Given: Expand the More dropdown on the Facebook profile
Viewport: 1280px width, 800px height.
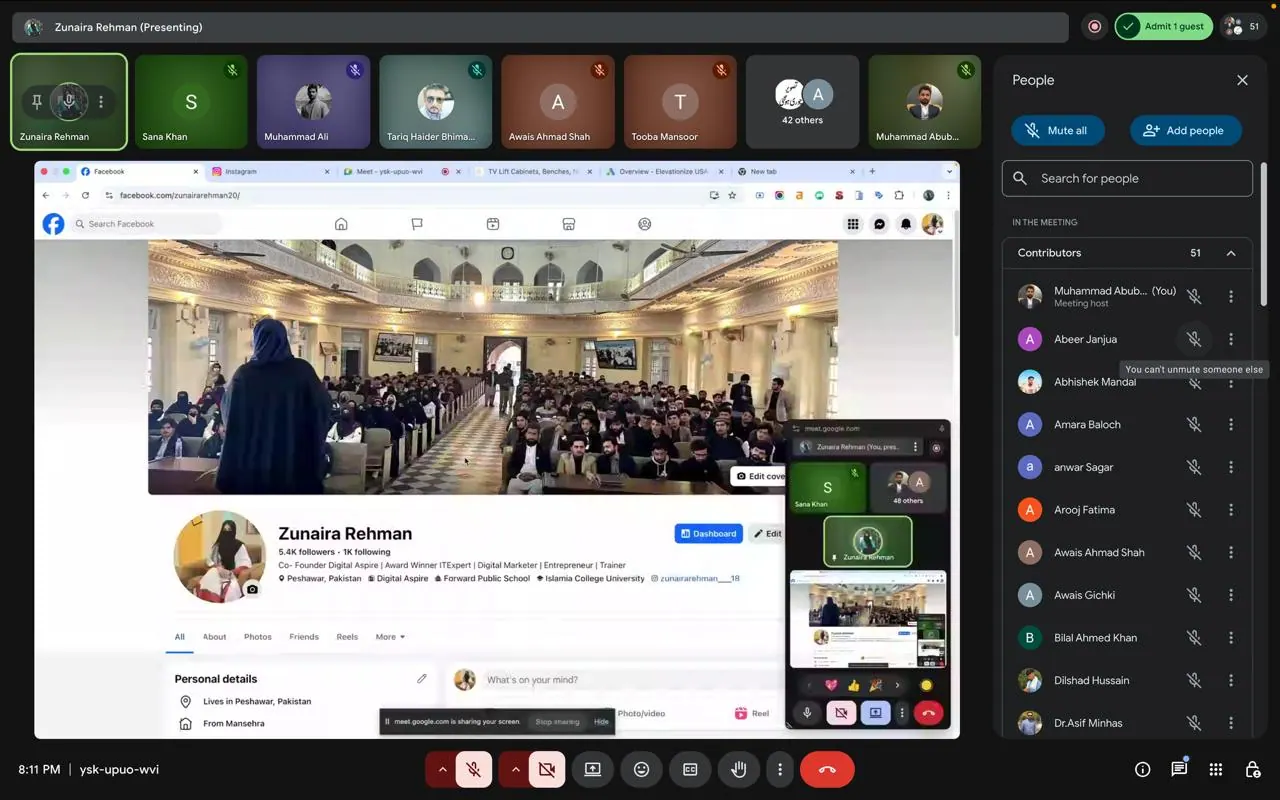Looking at the screenshot, I should coord(390,637).
